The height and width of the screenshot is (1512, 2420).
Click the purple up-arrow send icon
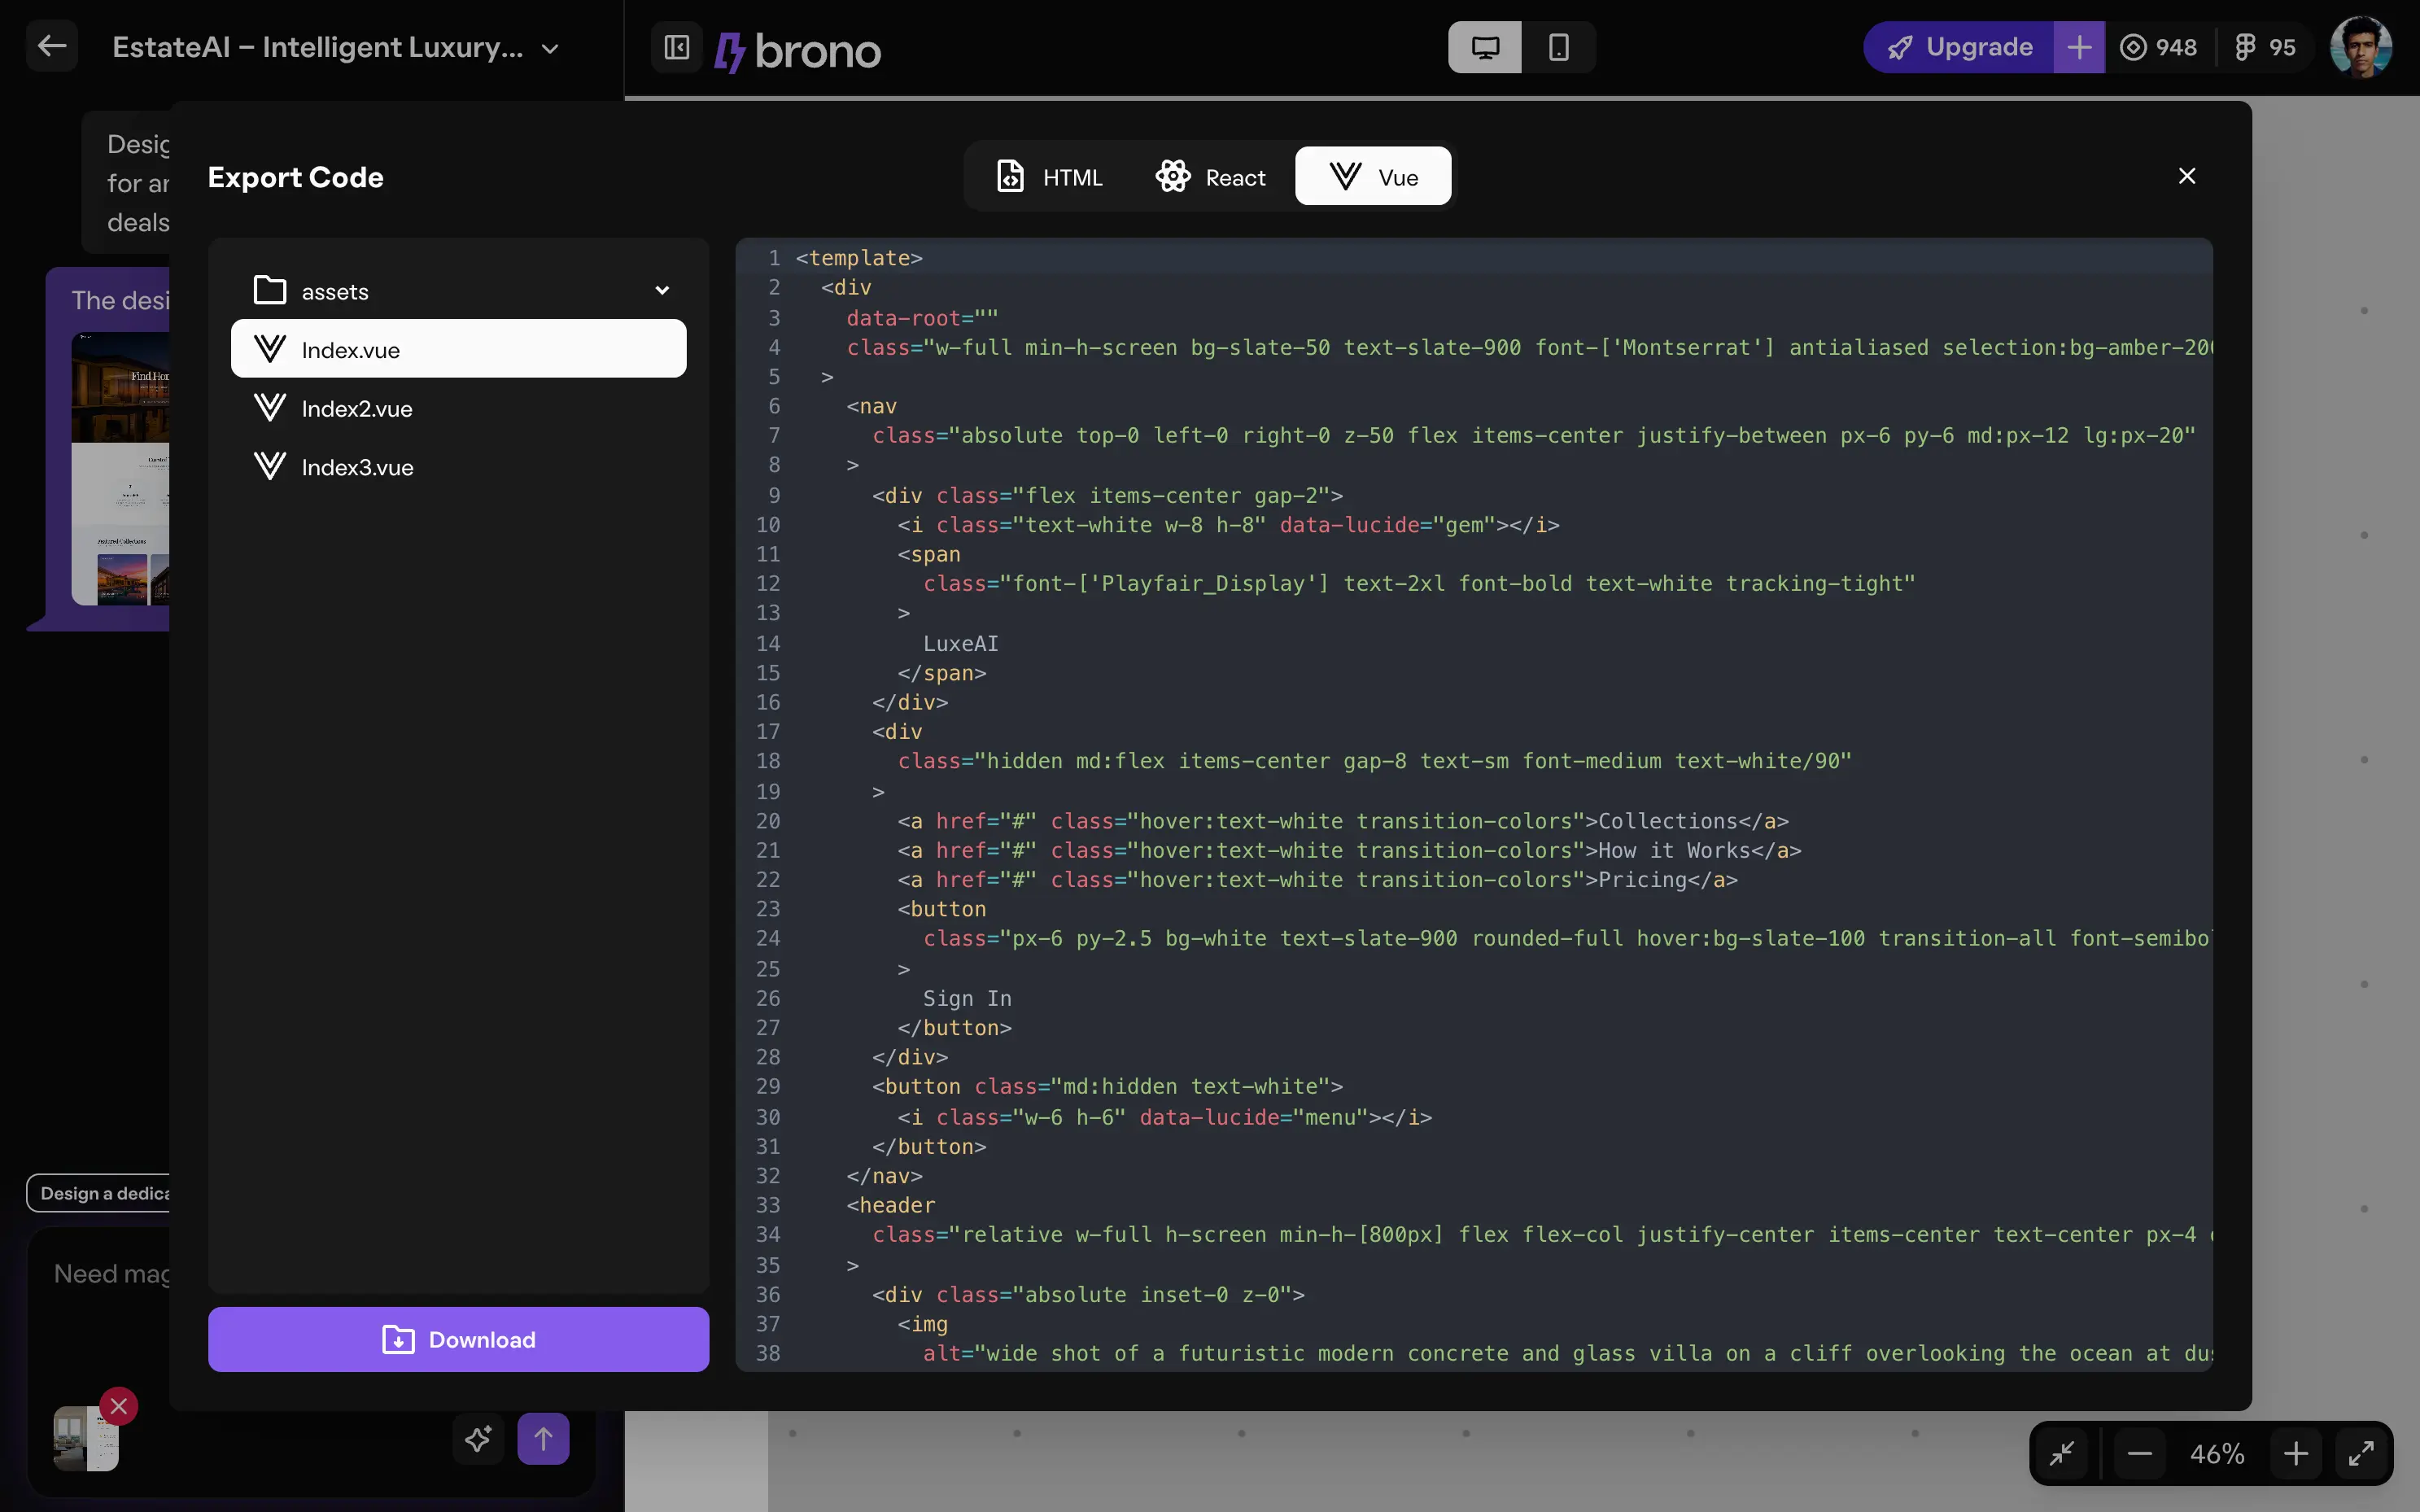click(543, 1438)
